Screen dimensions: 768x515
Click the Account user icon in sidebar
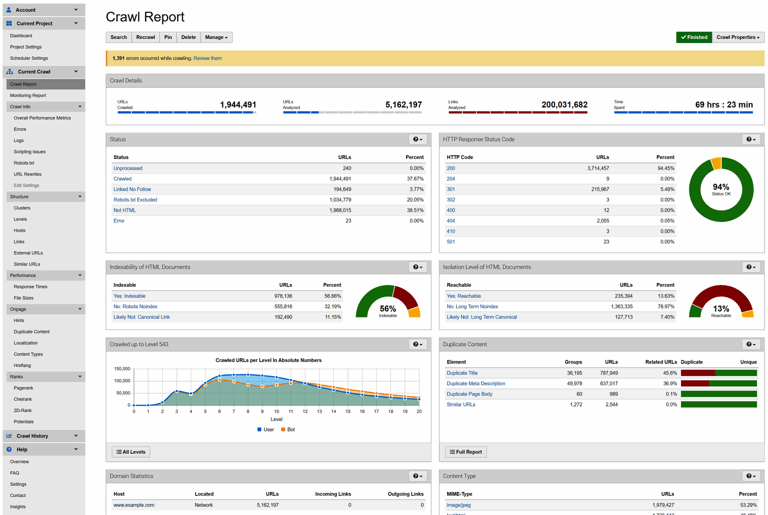(9, 10)
